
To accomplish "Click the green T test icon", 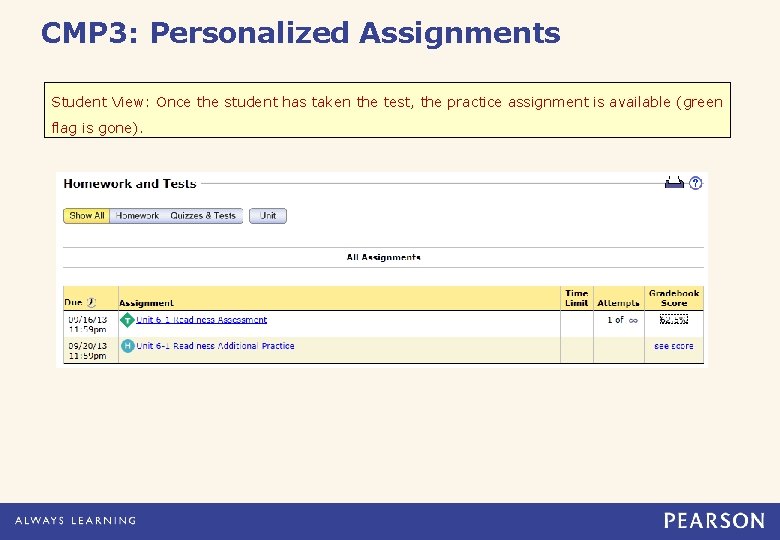I will 127,320.
